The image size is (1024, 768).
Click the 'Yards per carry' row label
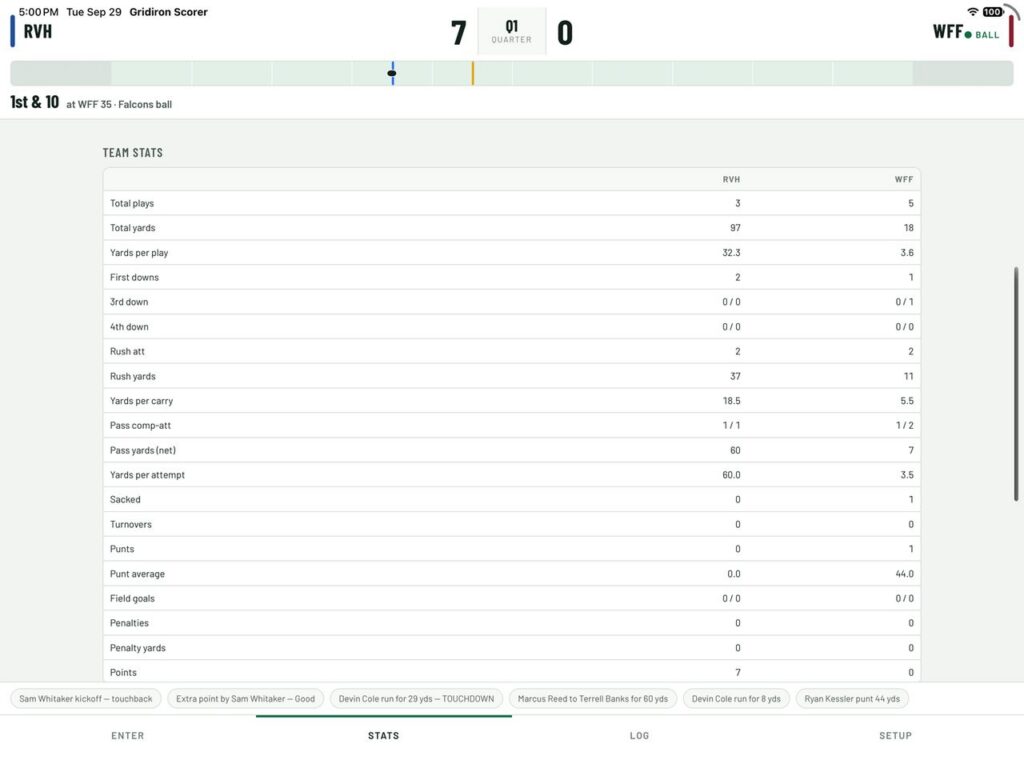click(x=142, y=401)
